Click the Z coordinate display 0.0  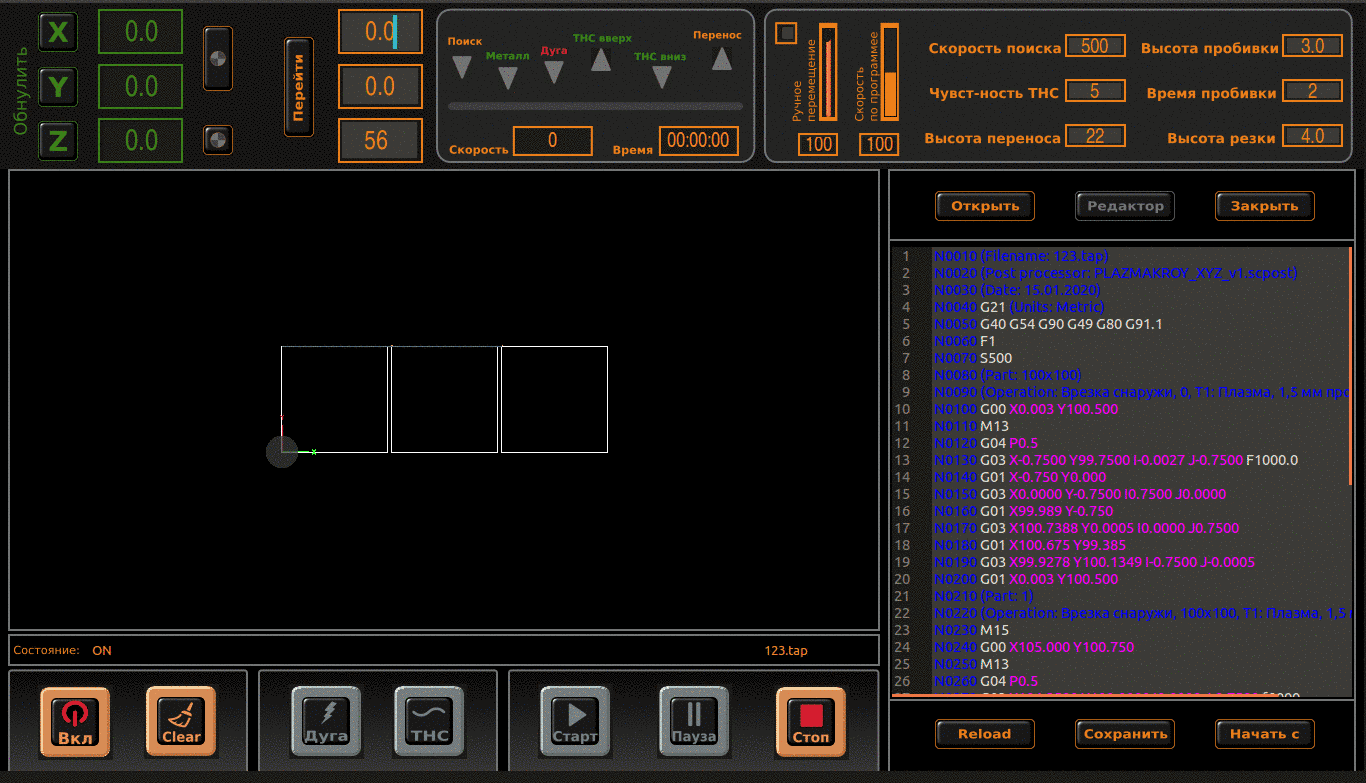(141, 140)
